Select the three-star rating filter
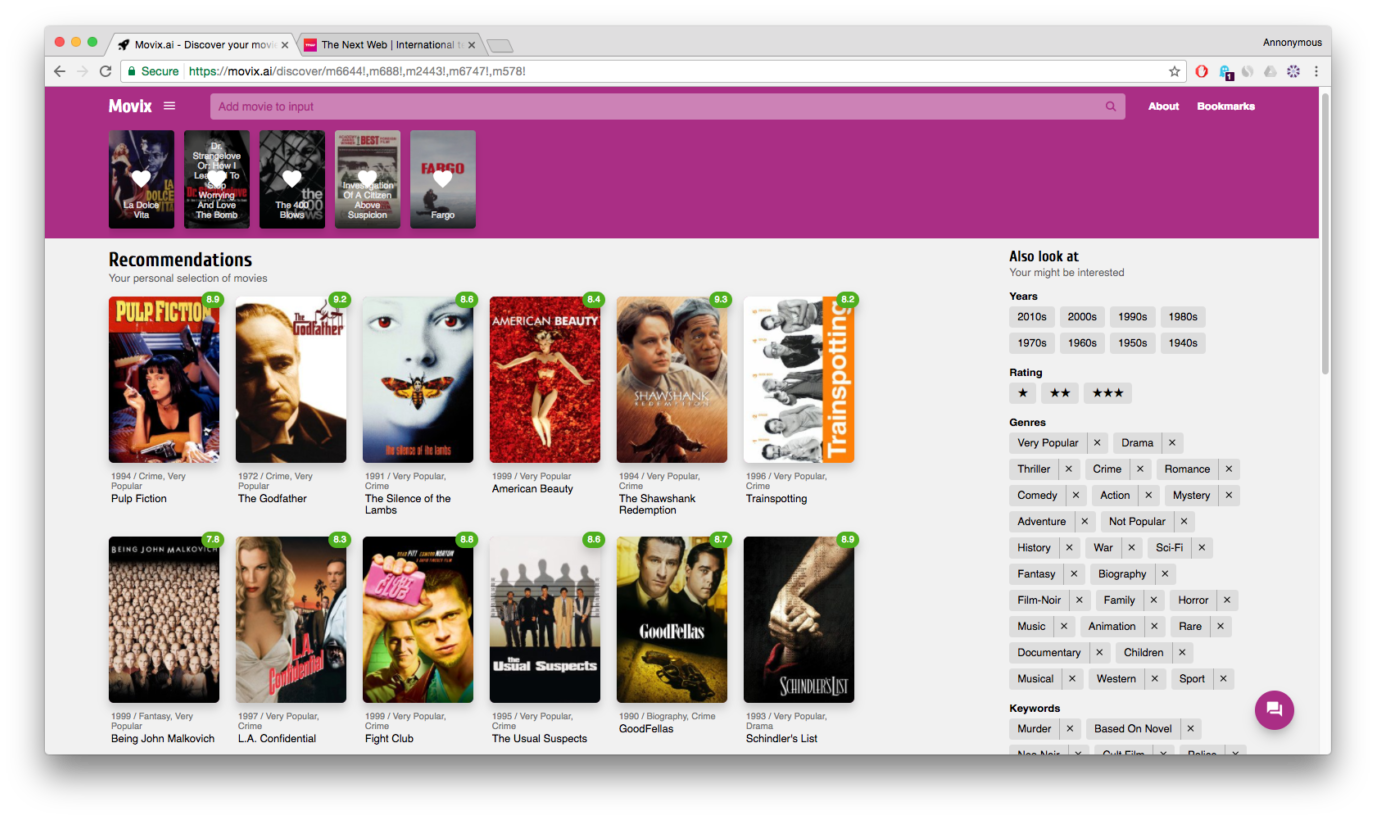This screenshot has height=820, width=1376. tap(1107, 393)
